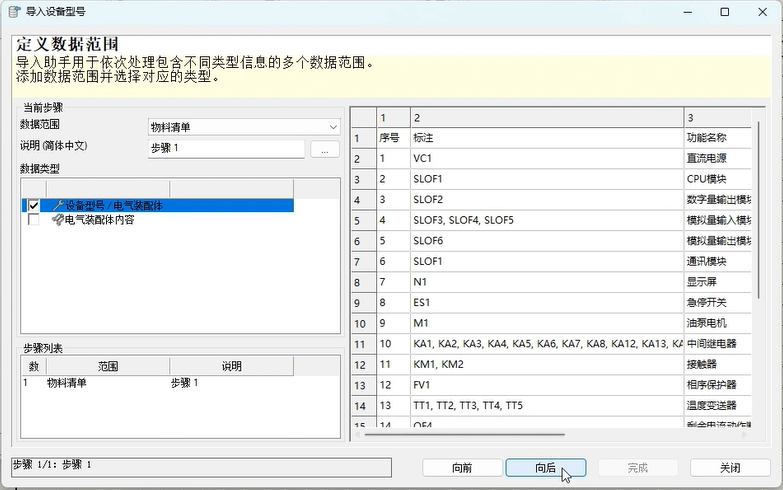Click the 标注 header cell
Viewport: 783px width, 490px height.
(x=547, y=138)
